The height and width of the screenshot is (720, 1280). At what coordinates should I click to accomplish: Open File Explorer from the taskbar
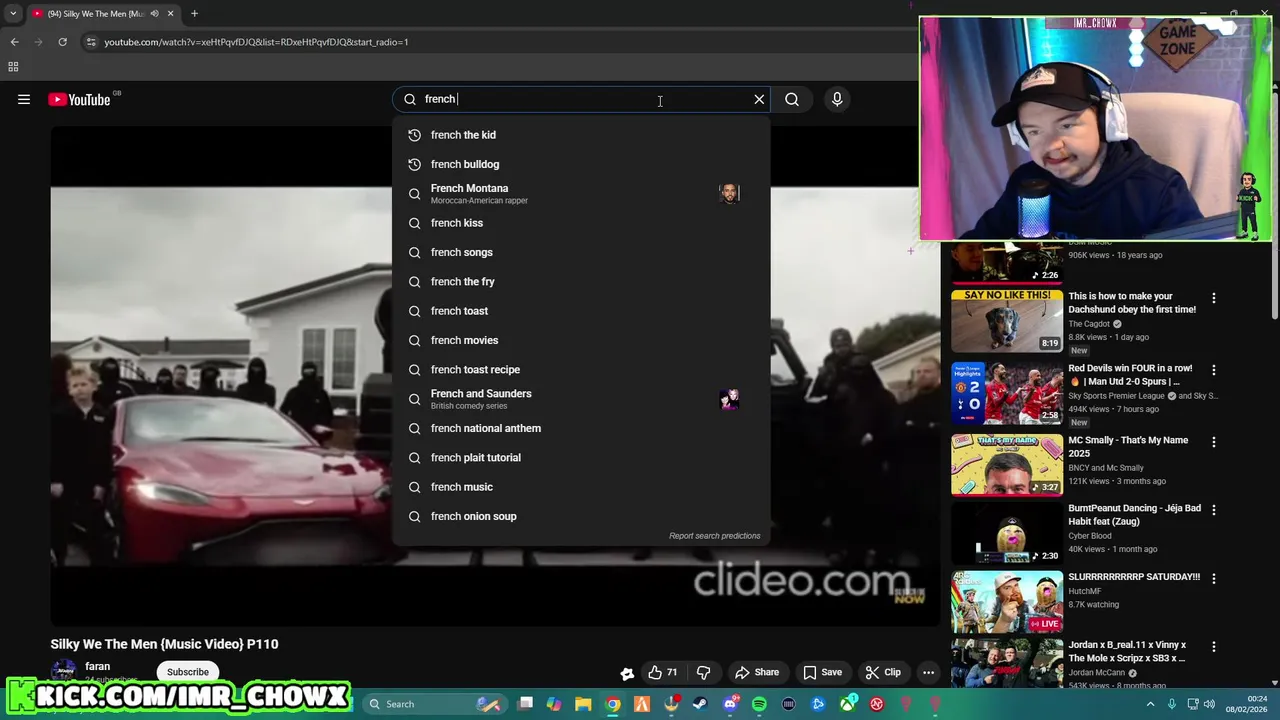[583, 704]
